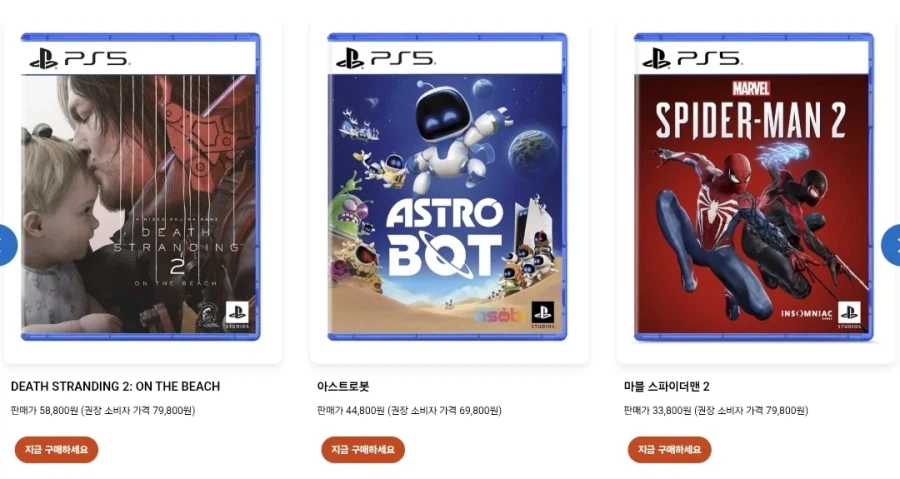Open the 아스트로봇 product title

click(x=343, y=386)
